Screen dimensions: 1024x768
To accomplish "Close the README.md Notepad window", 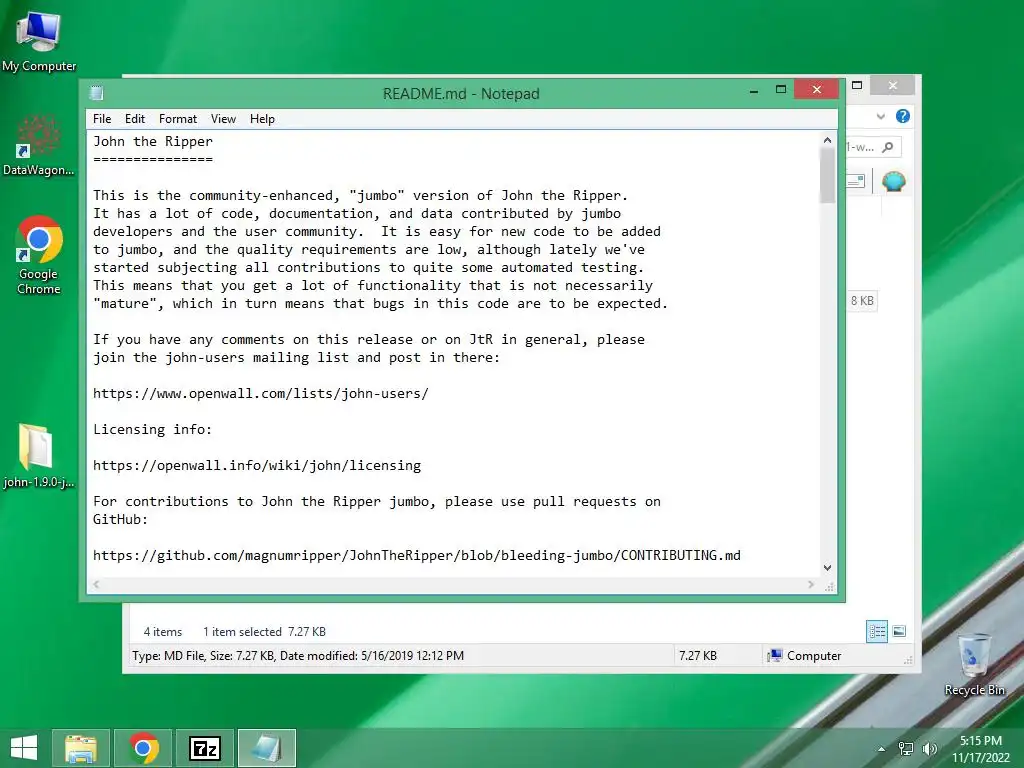I will pyautogui.click(x=816, y=89).
